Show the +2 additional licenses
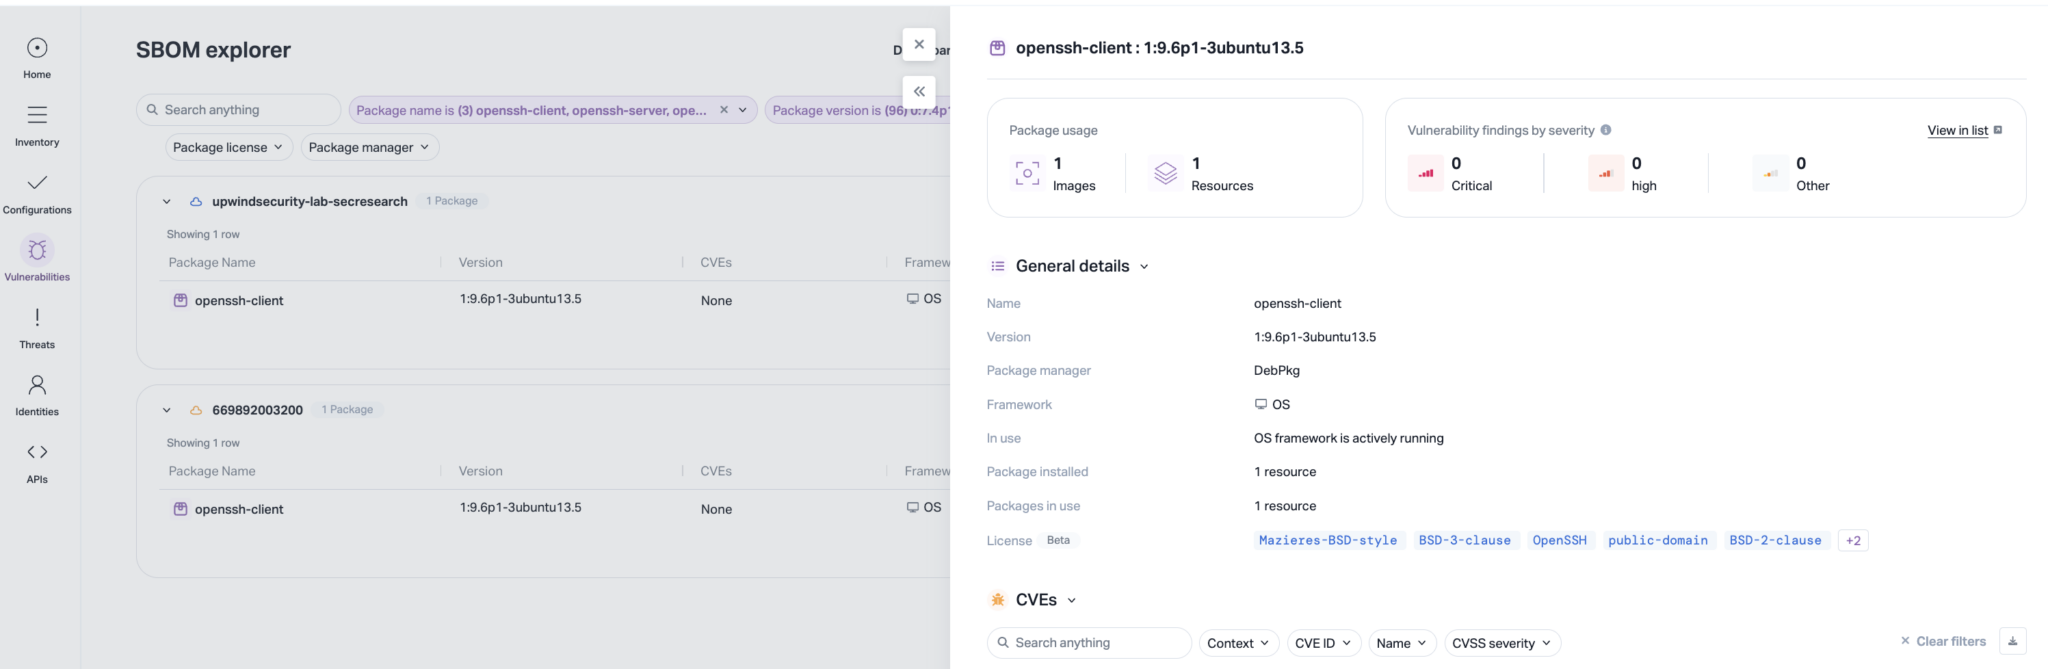This screenshot has height=669, width=2048. click(x=1853, y=540)
